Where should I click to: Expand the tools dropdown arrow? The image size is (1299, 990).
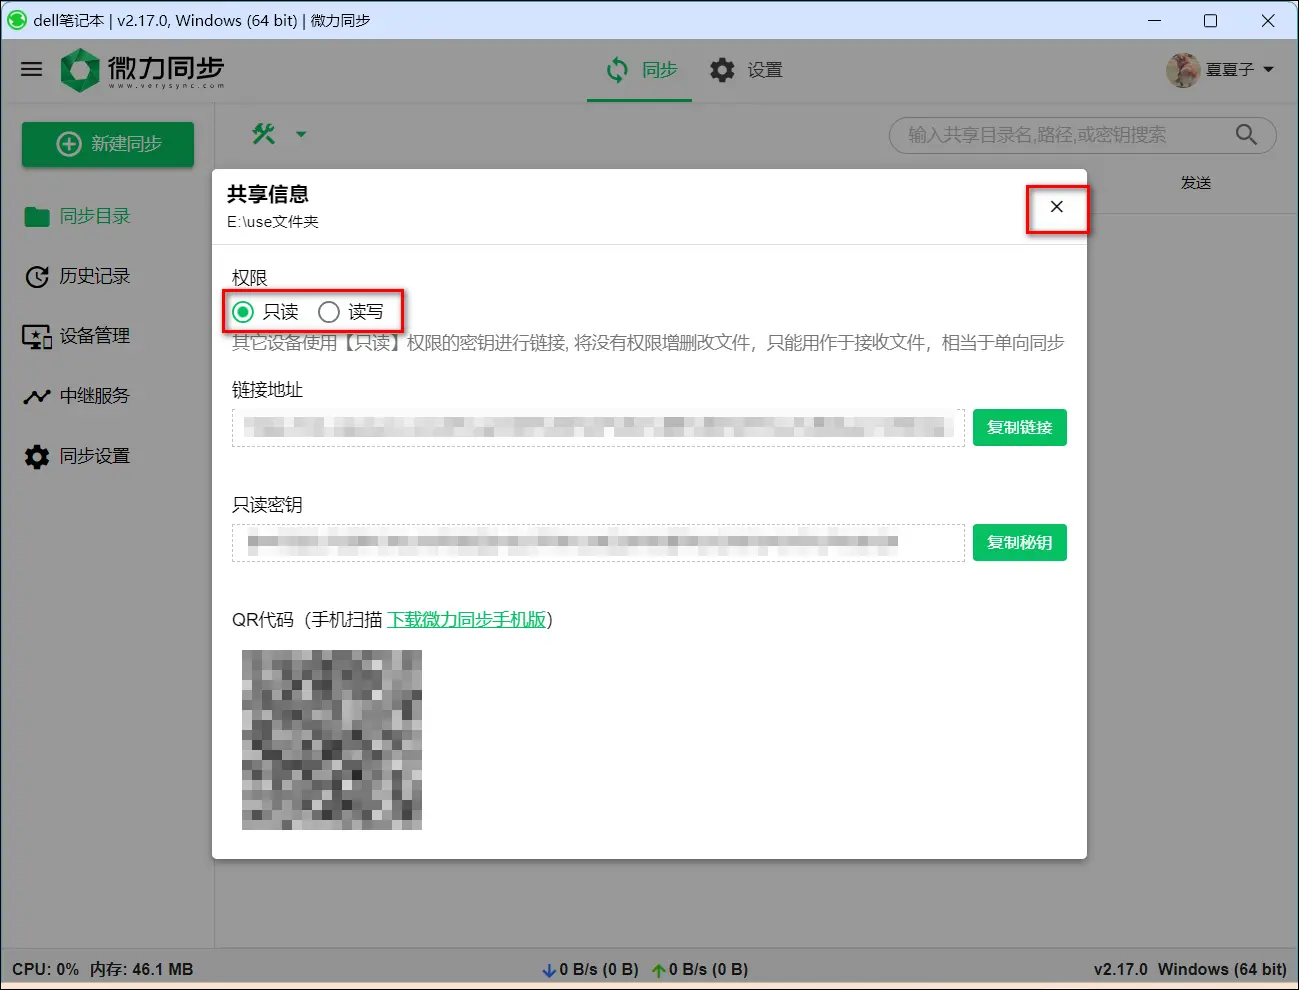(301, 134)
